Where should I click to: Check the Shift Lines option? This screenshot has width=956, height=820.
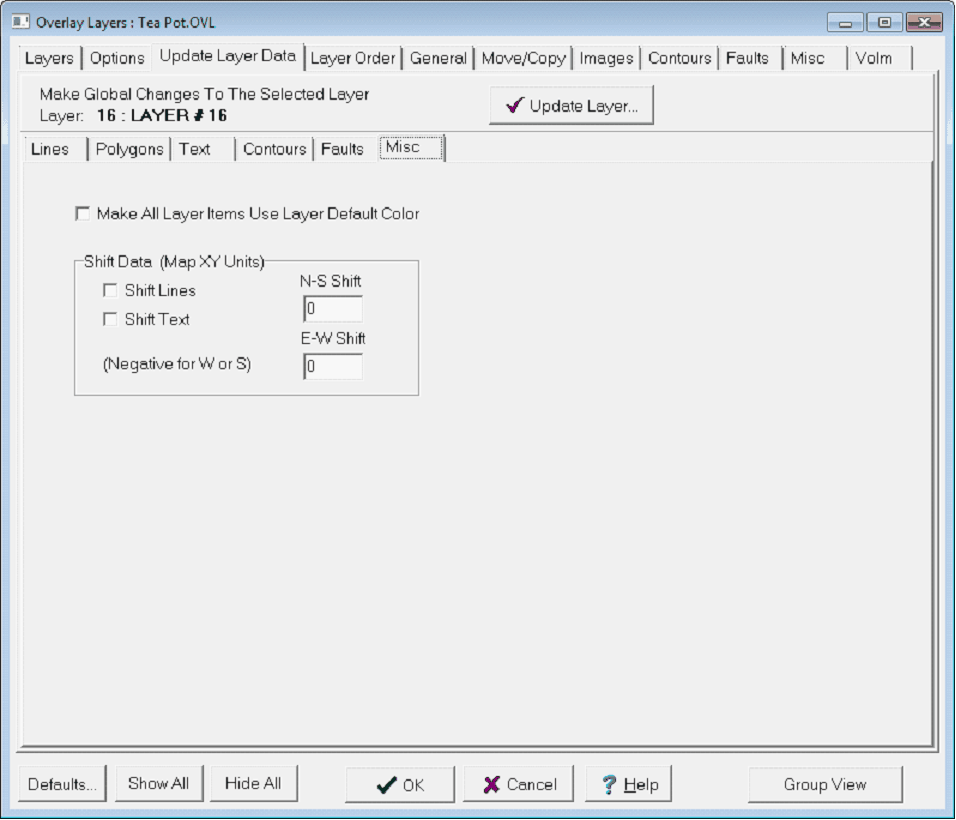tap(110, 291)
